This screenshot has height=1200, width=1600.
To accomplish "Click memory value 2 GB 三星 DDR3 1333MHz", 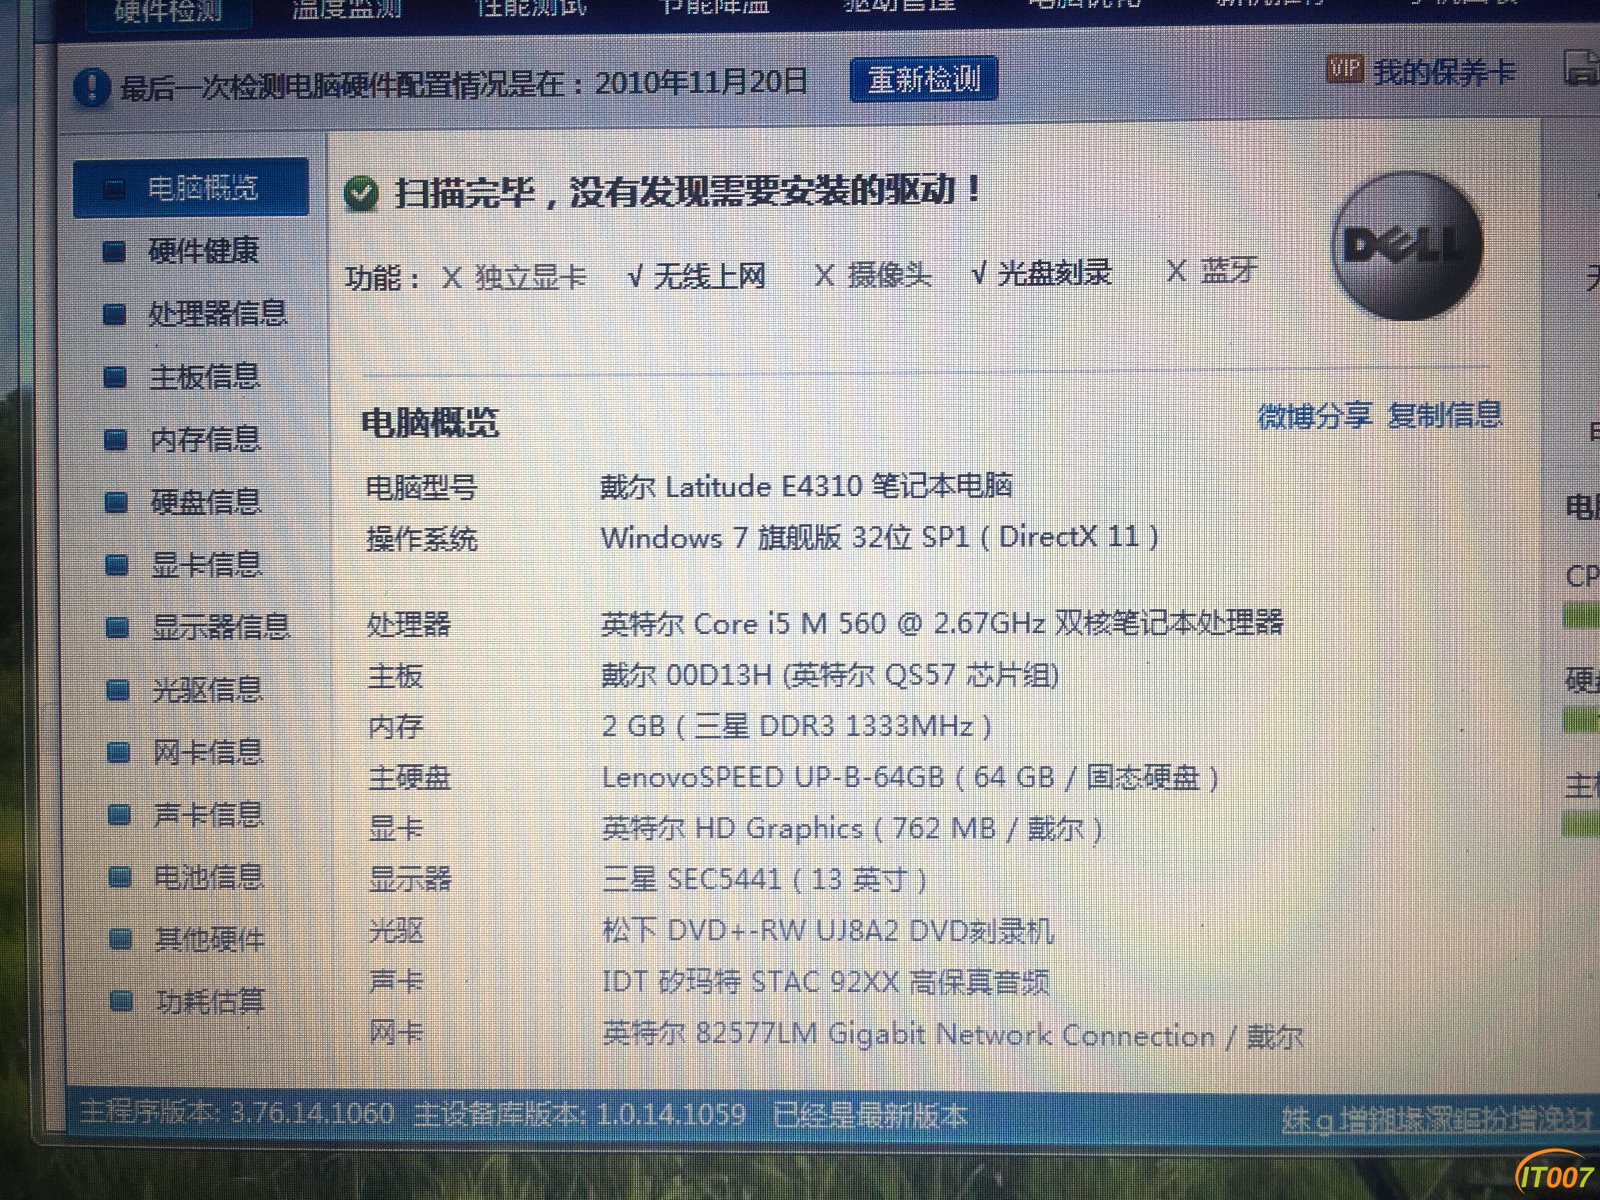I will (797, 726).
